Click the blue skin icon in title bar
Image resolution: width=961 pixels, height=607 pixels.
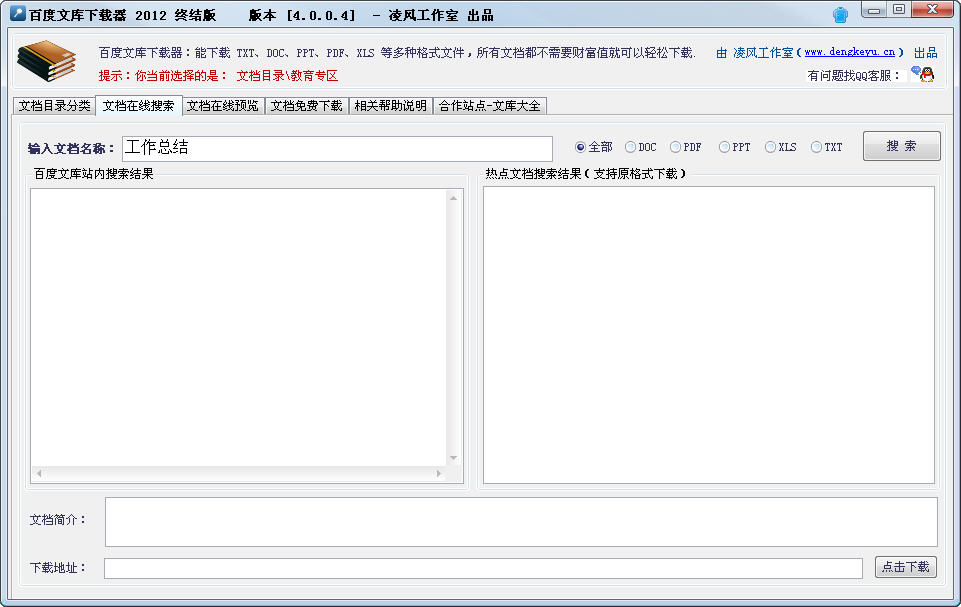[x=840, y=15]
